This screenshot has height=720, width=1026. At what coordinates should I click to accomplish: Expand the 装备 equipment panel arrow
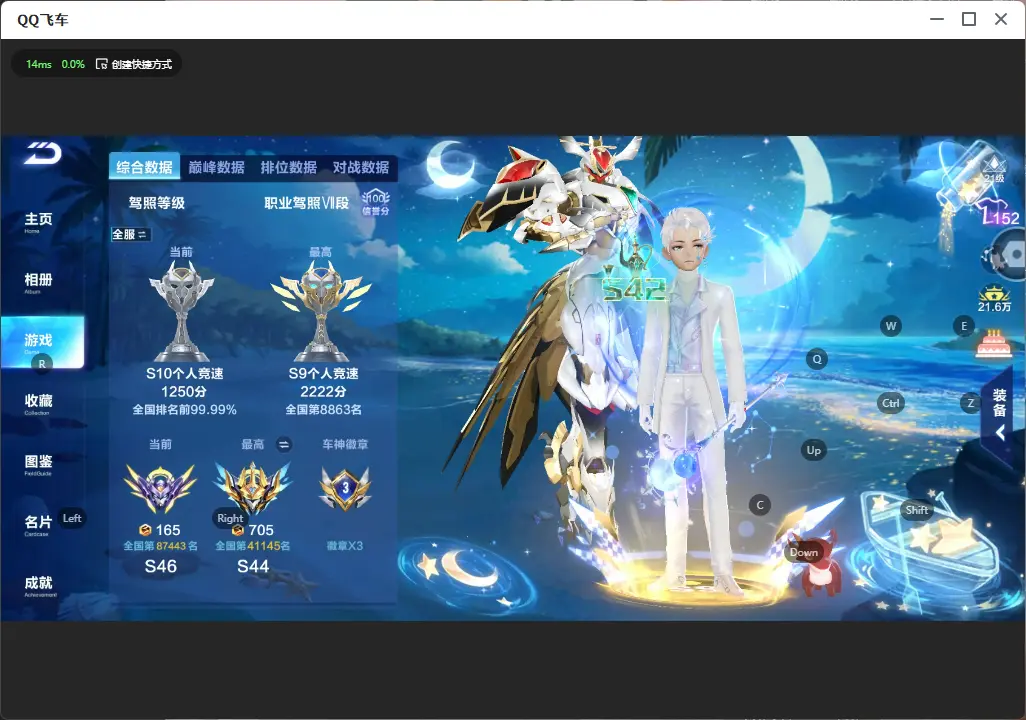[x=1000, y=433]
